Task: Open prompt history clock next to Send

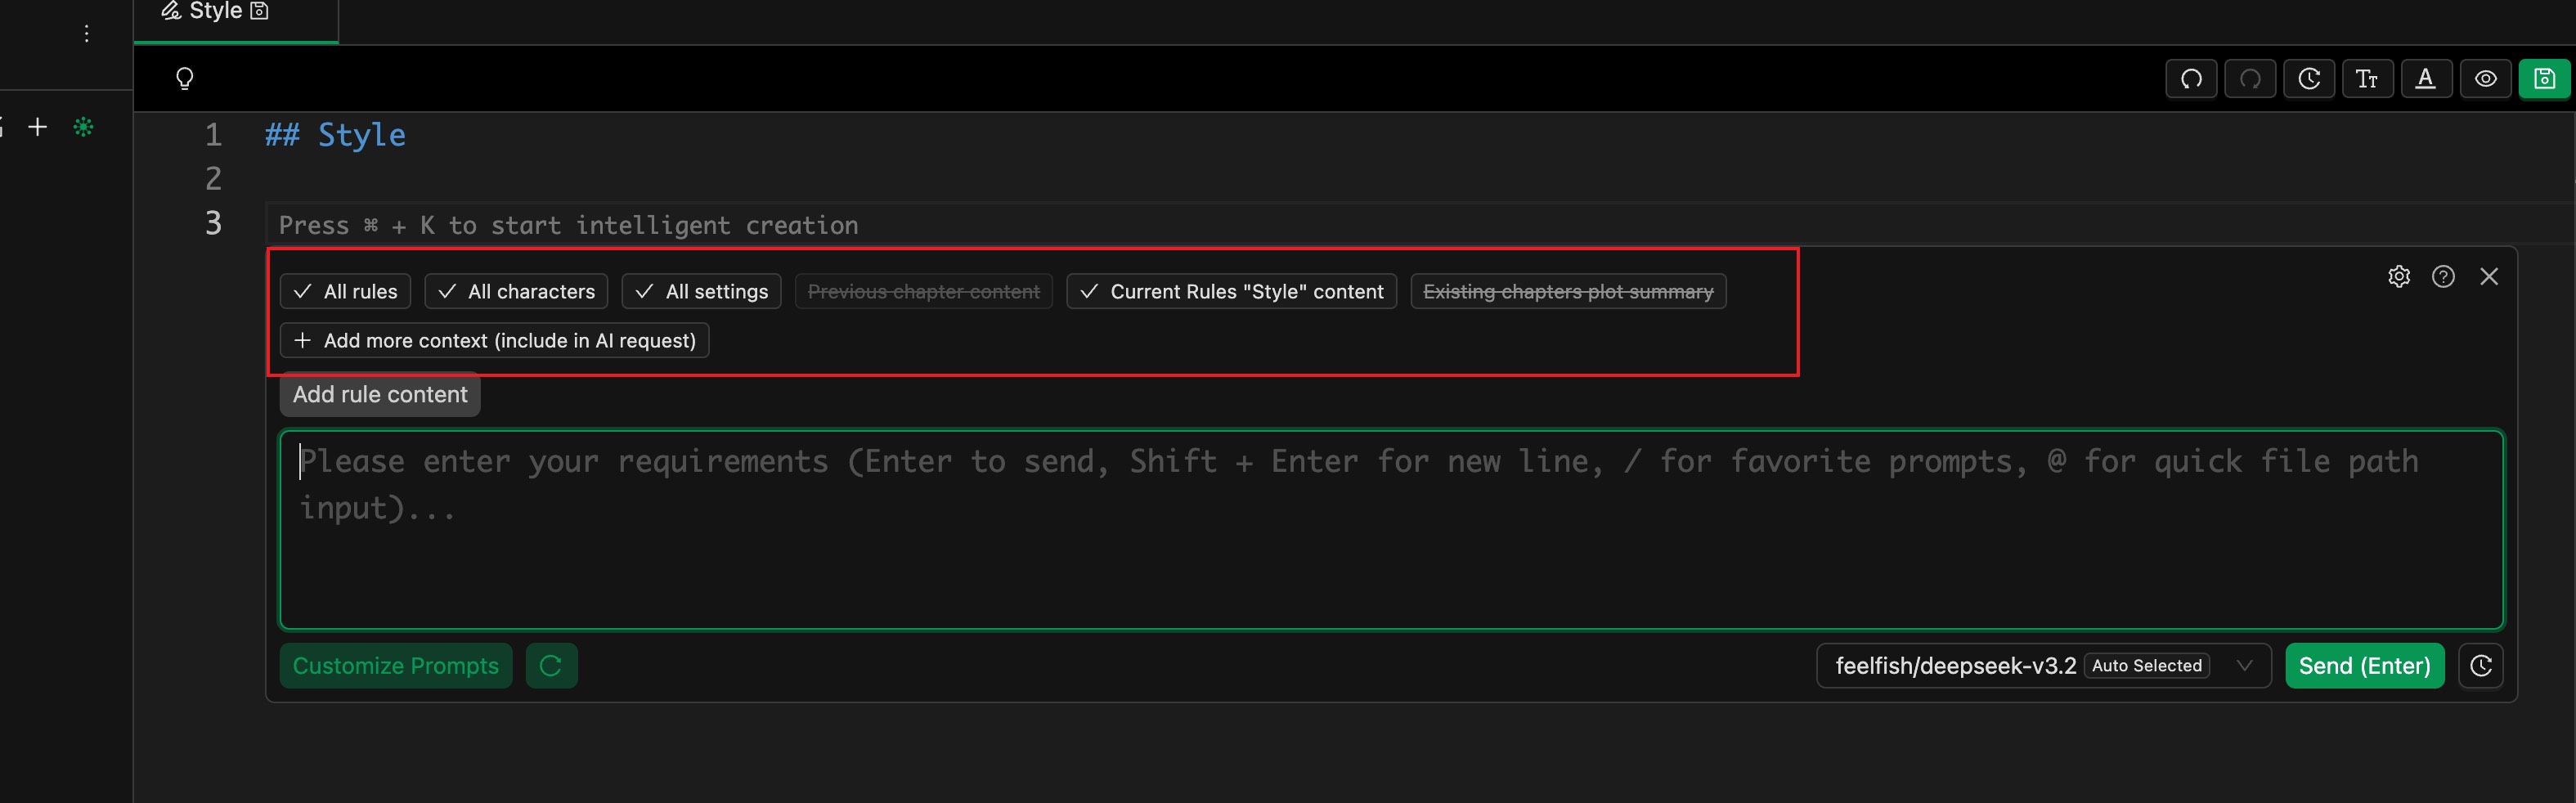Action: point(2480,666)
